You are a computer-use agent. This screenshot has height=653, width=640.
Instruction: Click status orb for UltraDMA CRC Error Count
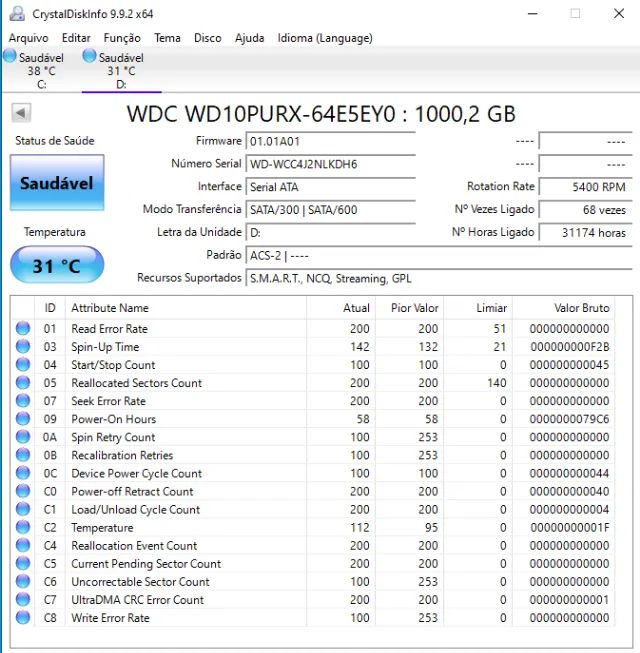(x=23, y=599)
